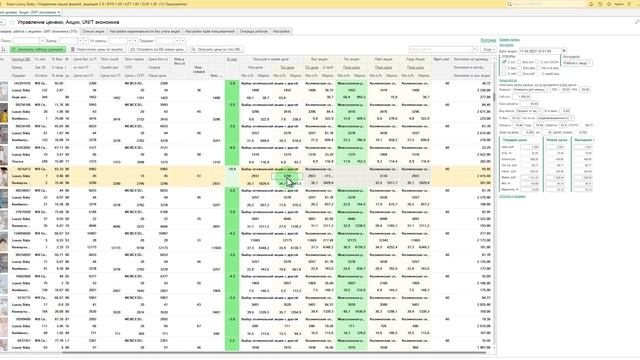The image size is (640, 360).
Task: Open the highlighted row's product thumbnail
Action: (x=4, y=177)
